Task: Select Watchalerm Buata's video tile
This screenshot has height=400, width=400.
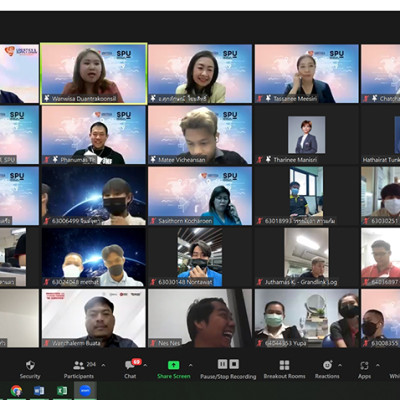Action: click(x=94, y=318)
